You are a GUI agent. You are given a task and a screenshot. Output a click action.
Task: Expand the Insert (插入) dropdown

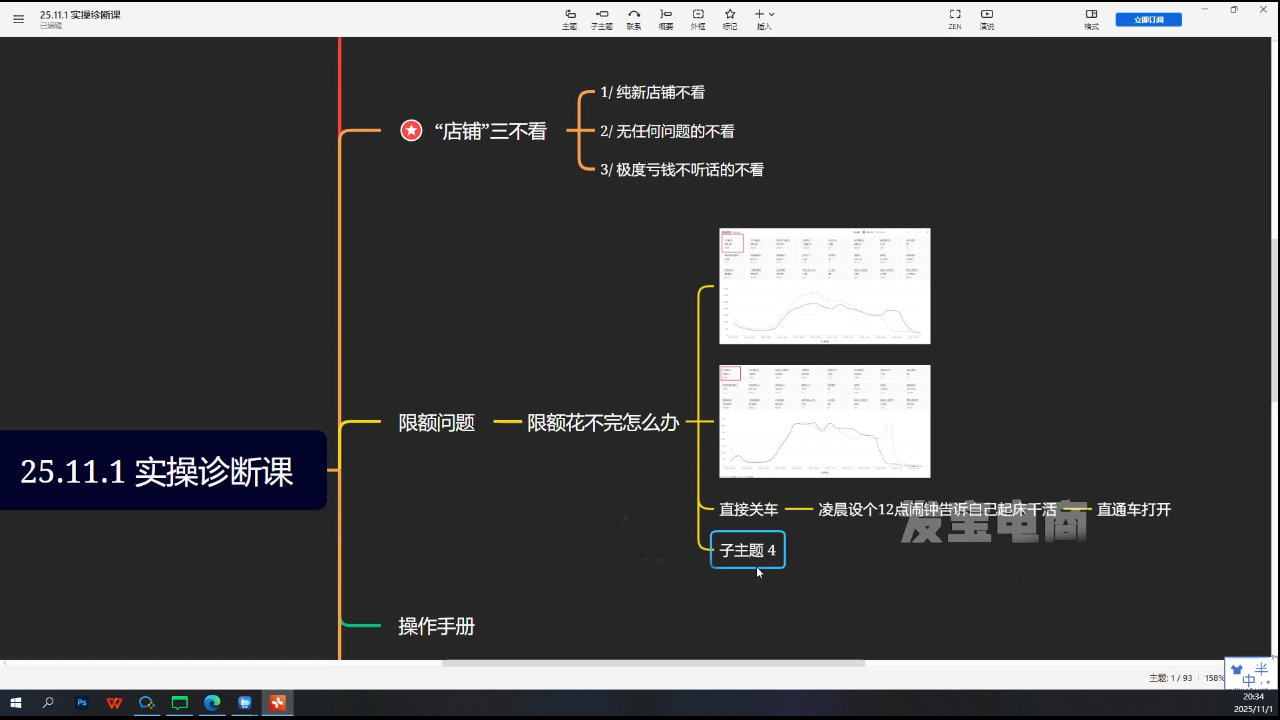(x=764, y=19)
